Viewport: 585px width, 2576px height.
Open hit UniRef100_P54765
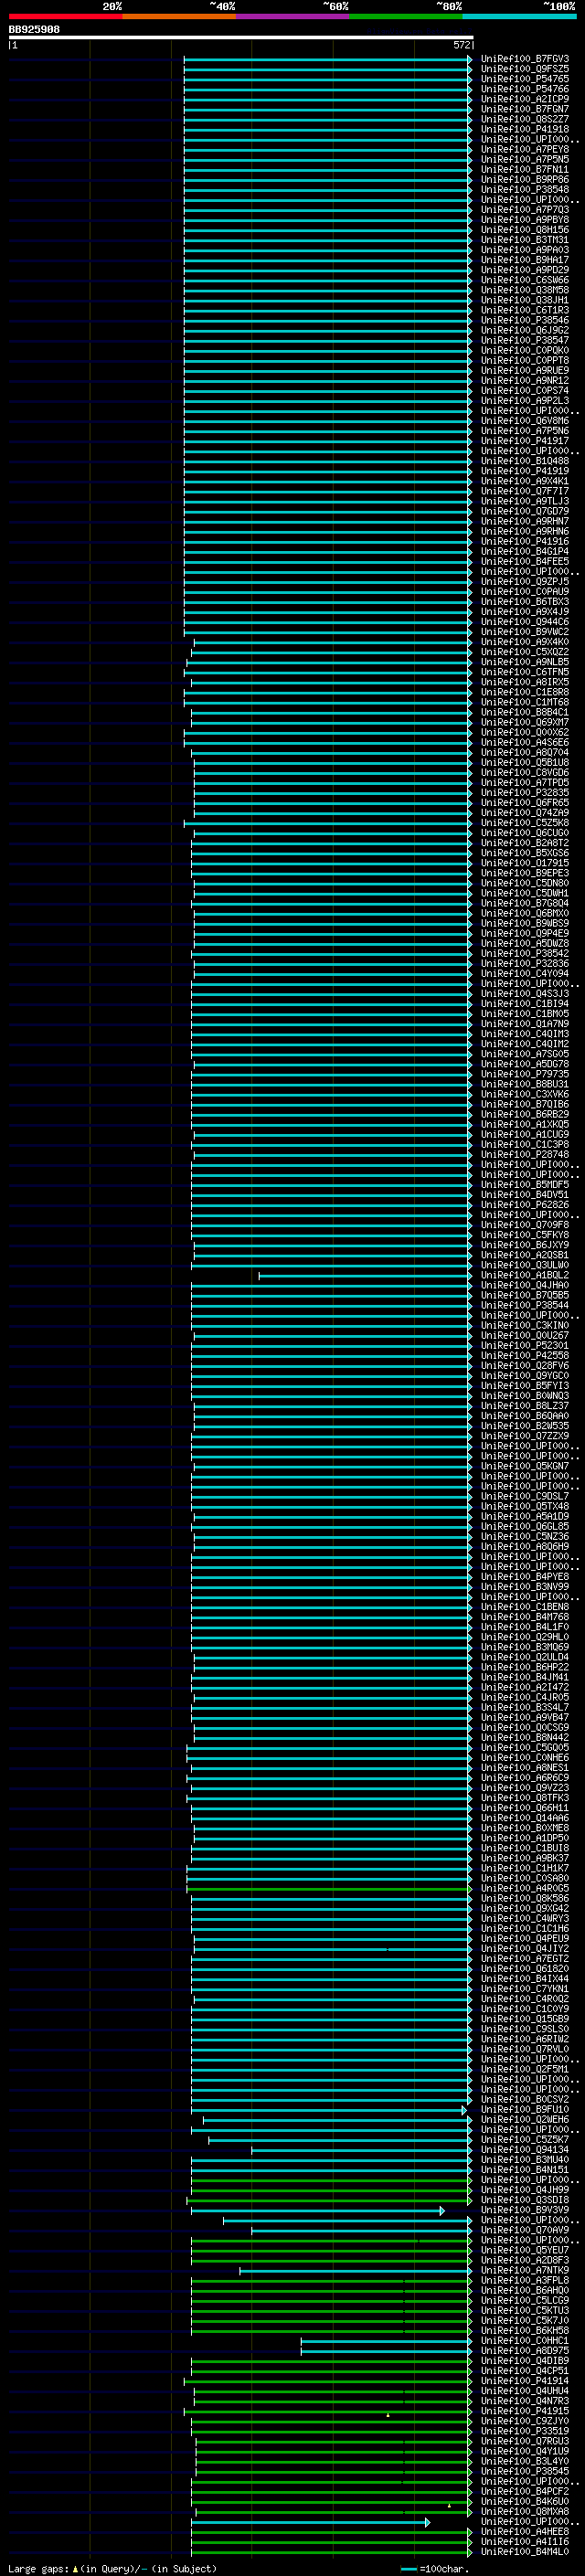pos(525,79)
